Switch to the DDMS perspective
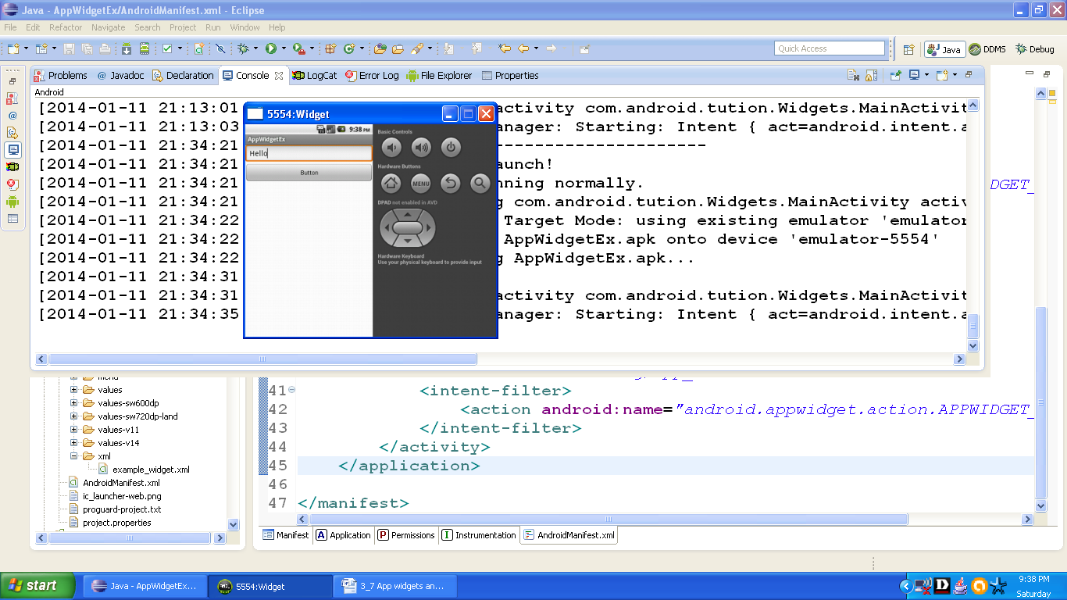The width and height of the screenshot is (1067, 600). click(x=987, y=49)
